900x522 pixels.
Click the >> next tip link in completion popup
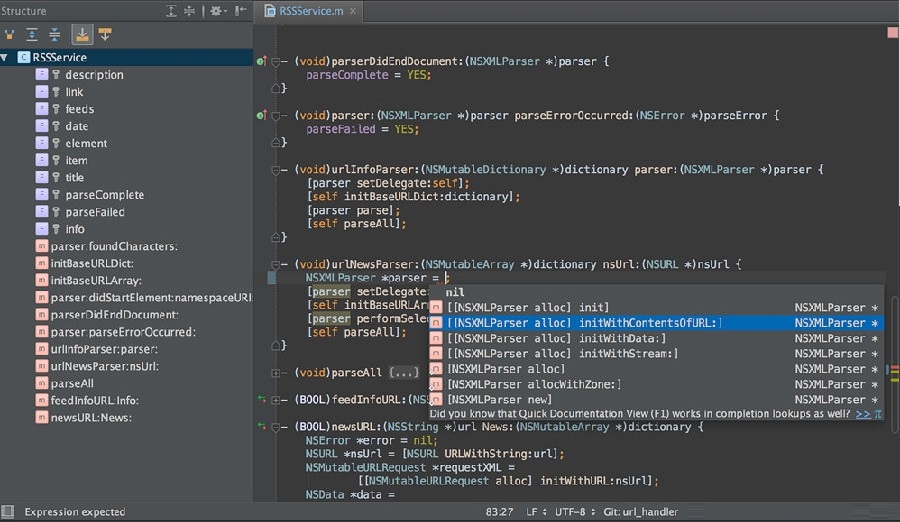pyautogui.click(x=863, y=414)
